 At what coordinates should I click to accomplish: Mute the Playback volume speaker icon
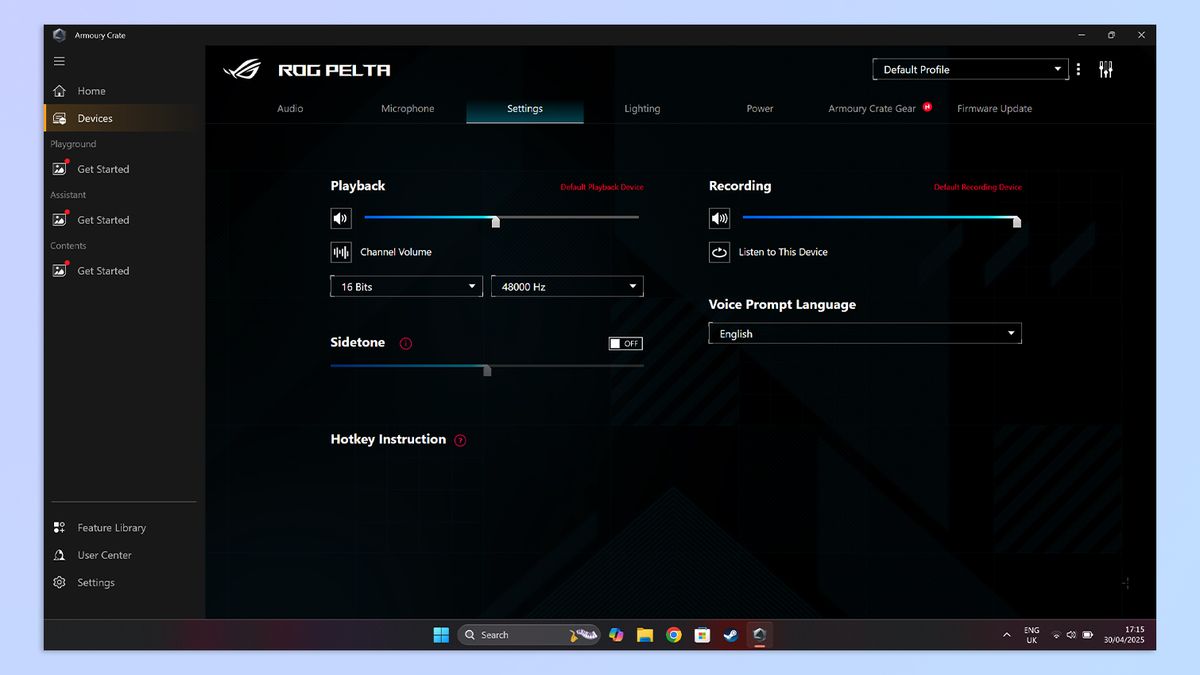pos(340,218)
